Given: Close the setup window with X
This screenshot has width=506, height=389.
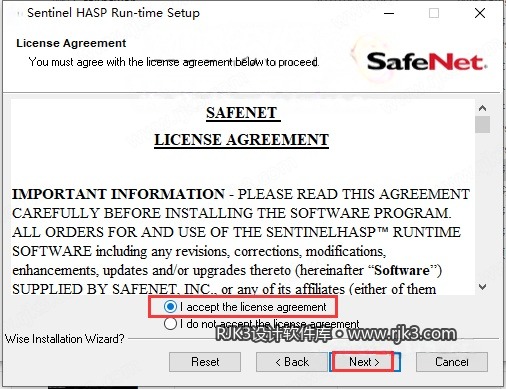Looking at the screenshot, I should 480,13.
